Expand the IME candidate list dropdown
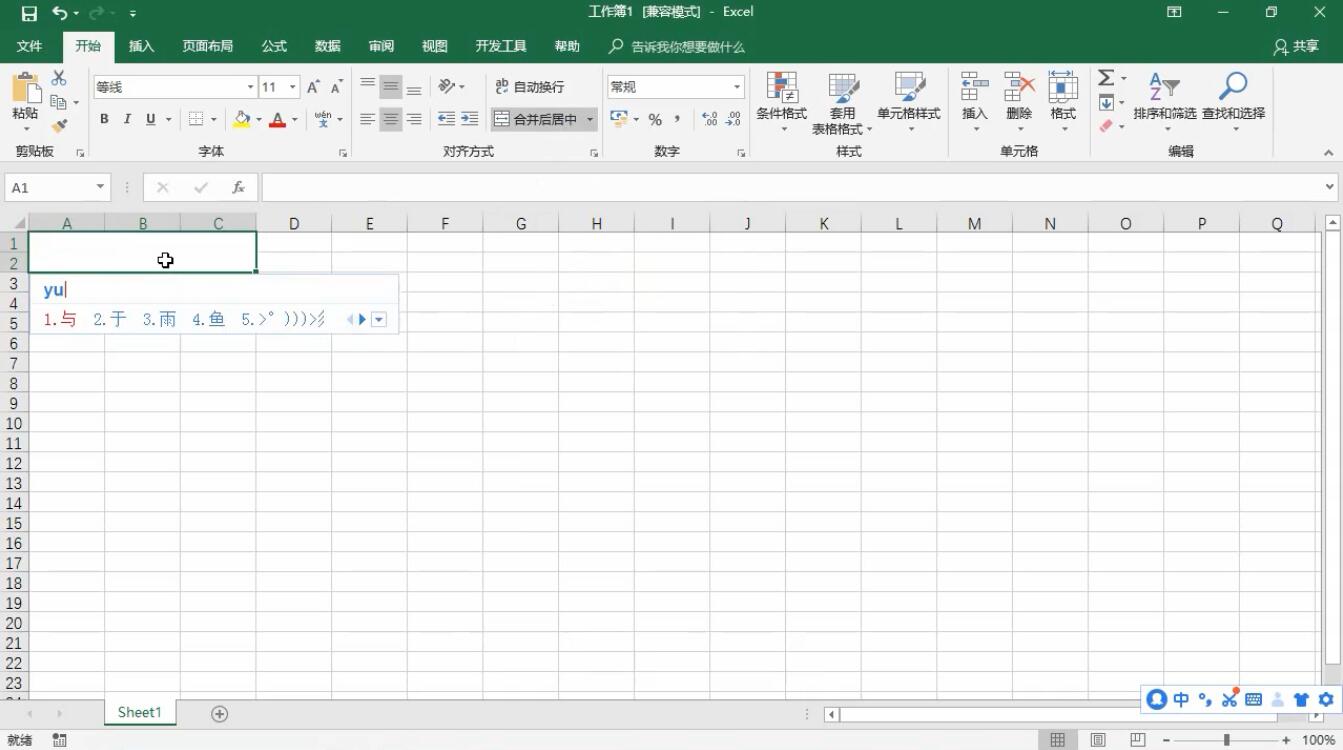The image size is (1343, 750). click(379, 319)
